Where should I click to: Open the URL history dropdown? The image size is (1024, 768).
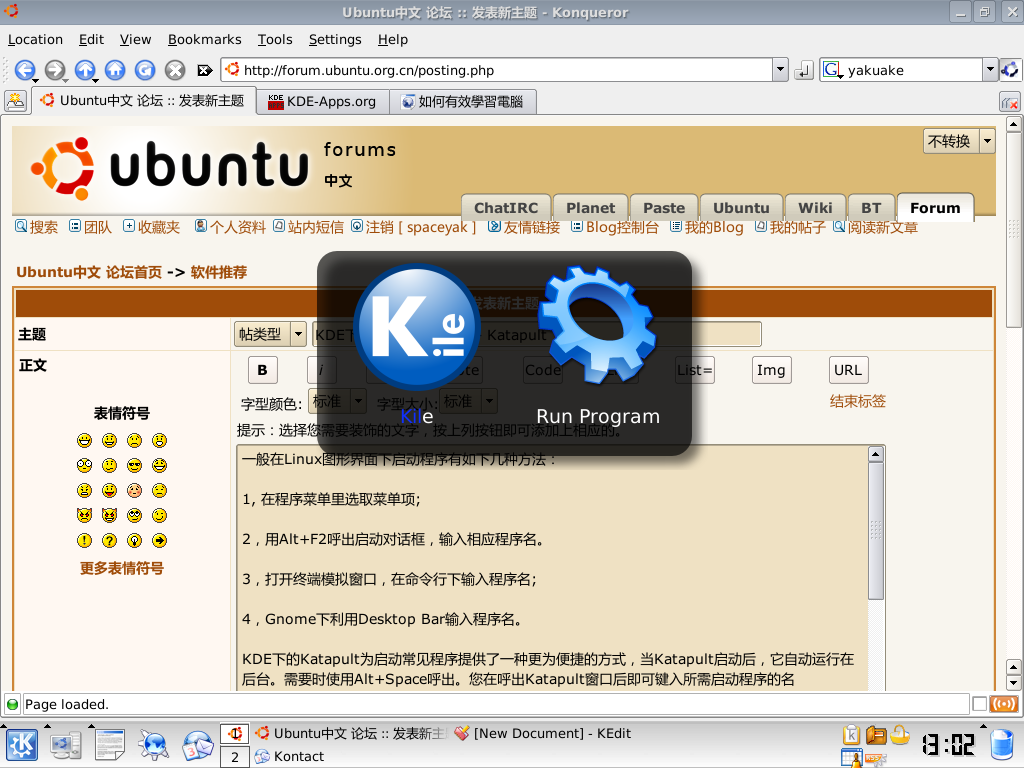[x=780, y=69]
